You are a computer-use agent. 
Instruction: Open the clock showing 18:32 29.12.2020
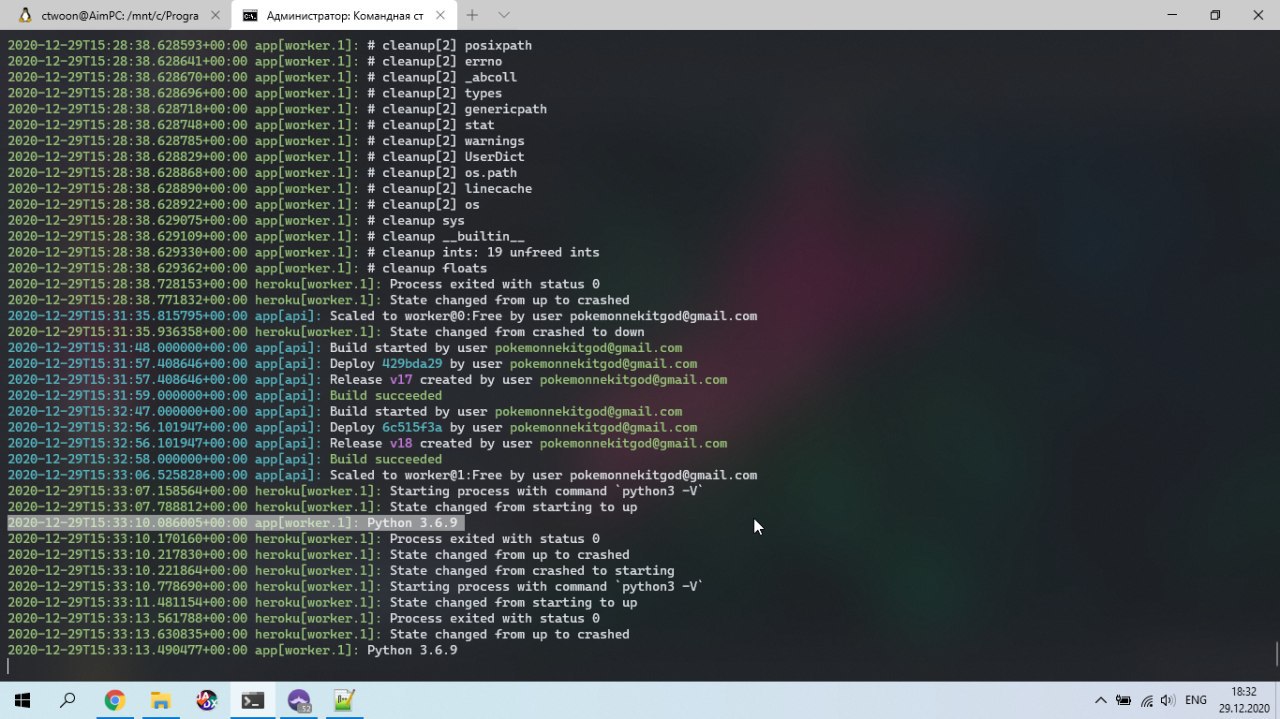[x=1244, y=700]
